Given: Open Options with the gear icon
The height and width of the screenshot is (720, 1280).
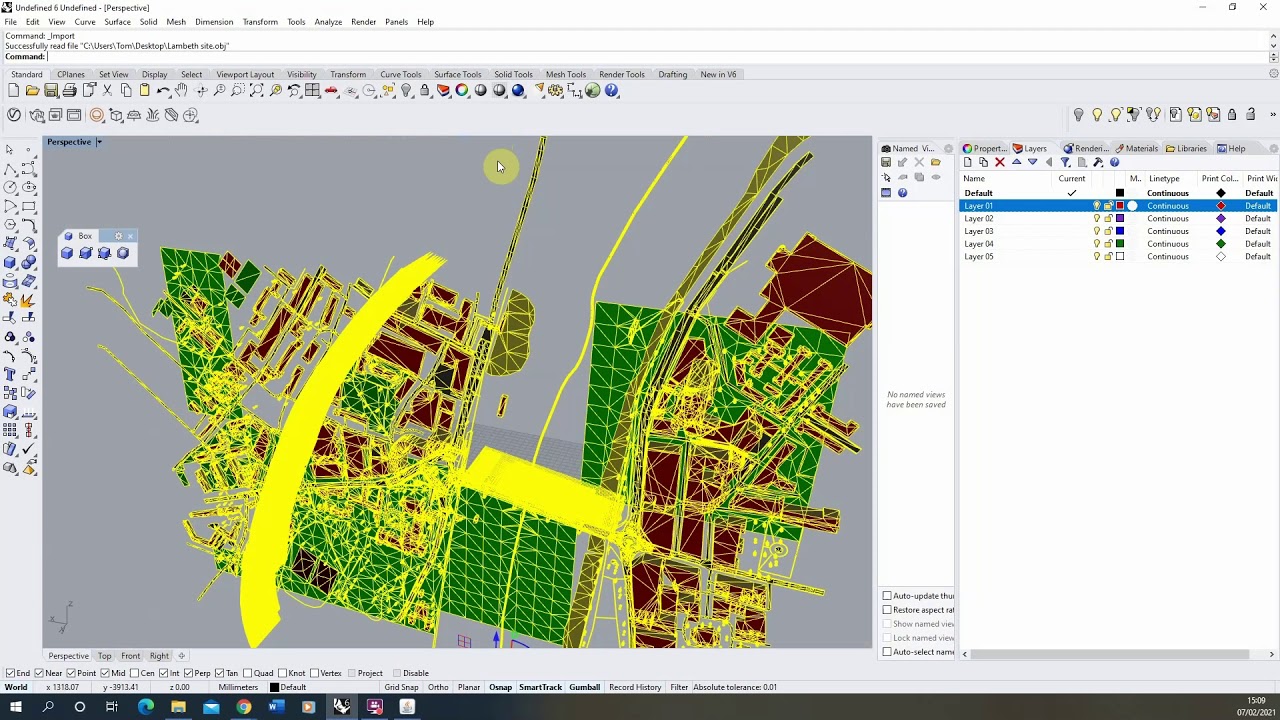Looking at the screenshot, I should 556,91.
